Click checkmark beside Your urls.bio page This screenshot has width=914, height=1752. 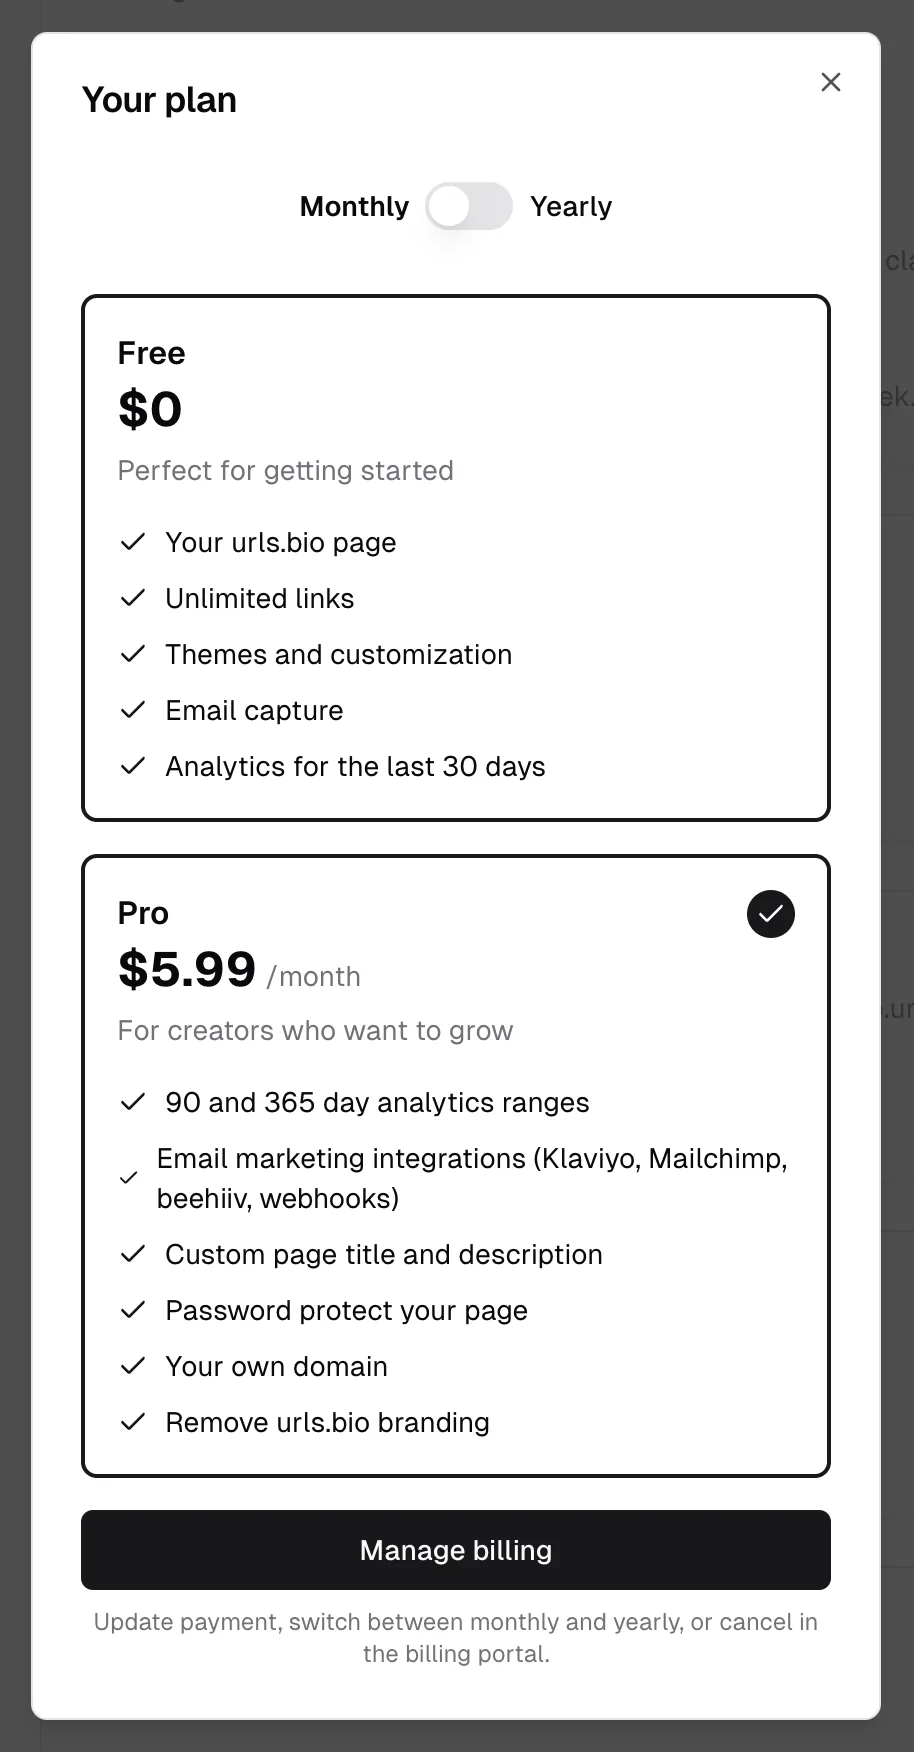133,542
